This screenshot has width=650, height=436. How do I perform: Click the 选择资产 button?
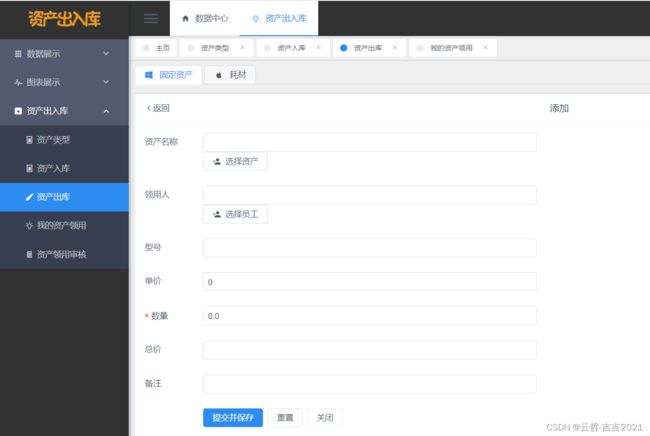point(235,161)
